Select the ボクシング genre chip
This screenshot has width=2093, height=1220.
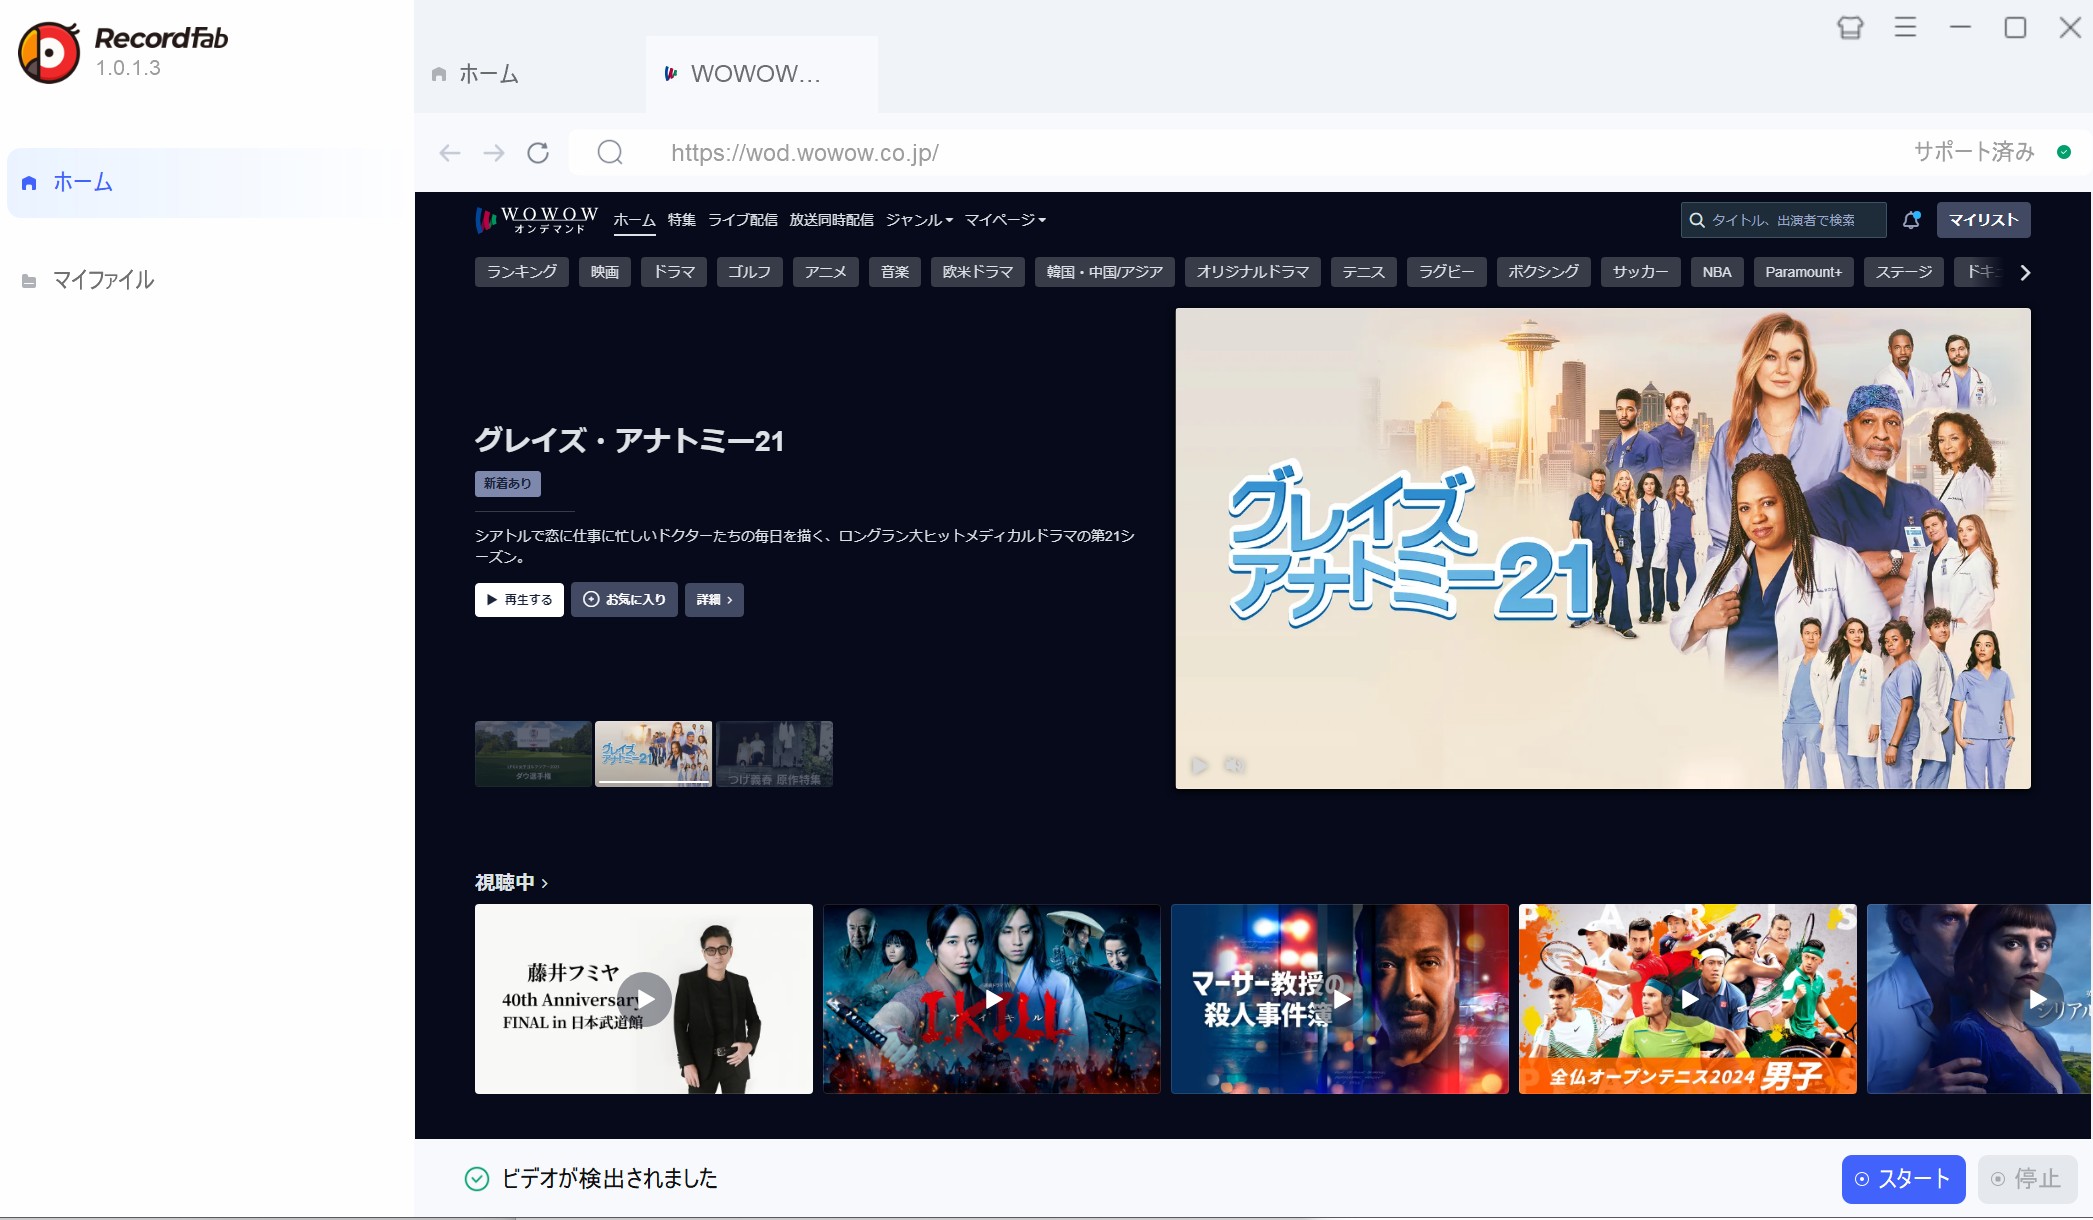[1544, 272]
